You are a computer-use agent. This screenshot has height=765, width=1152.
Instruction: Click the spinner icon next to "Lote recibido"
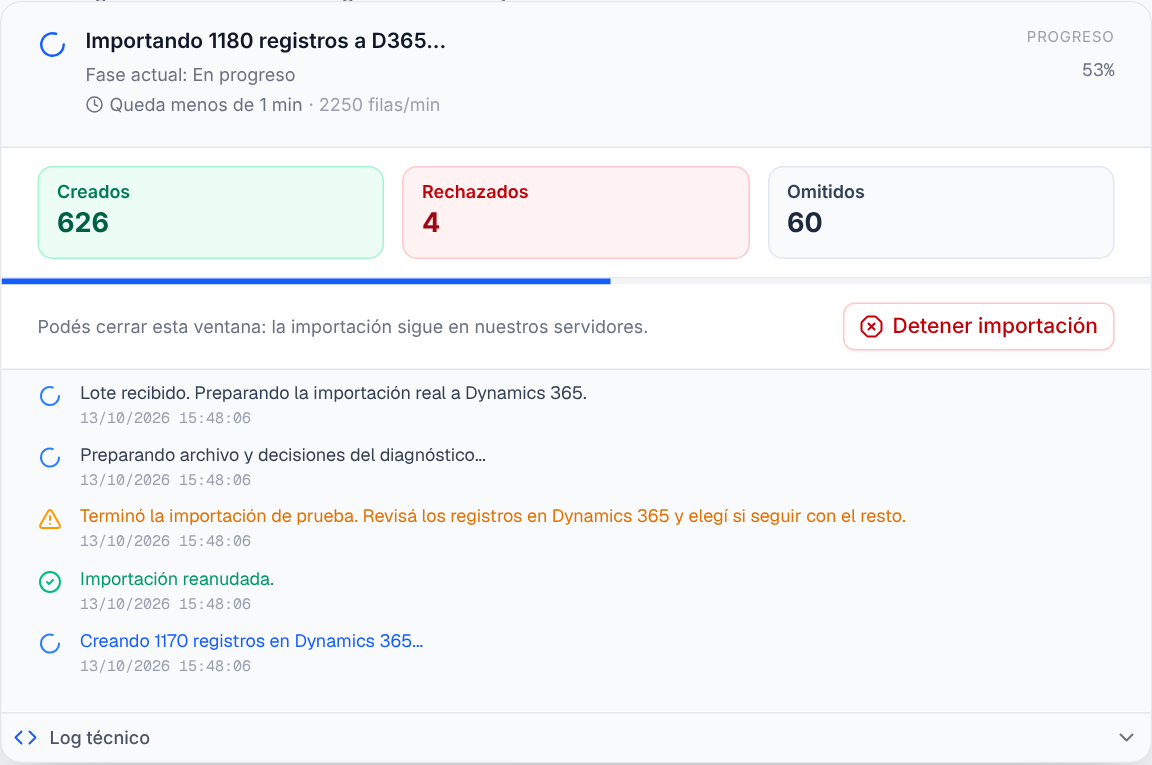point(50,396)
